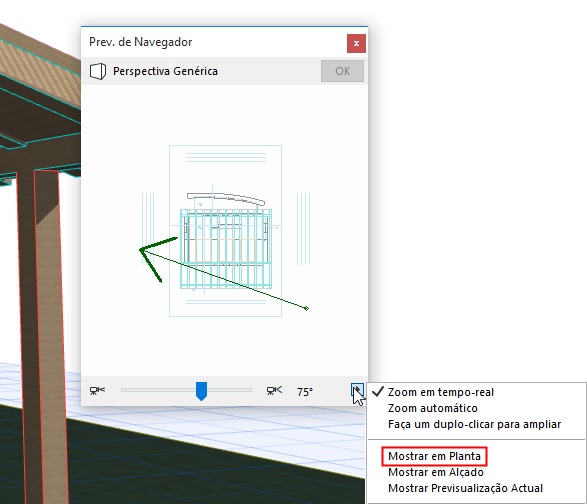Click the blue view cone slider handle
Viewport: 587px width, 504px height.
[x=201, y=391]
